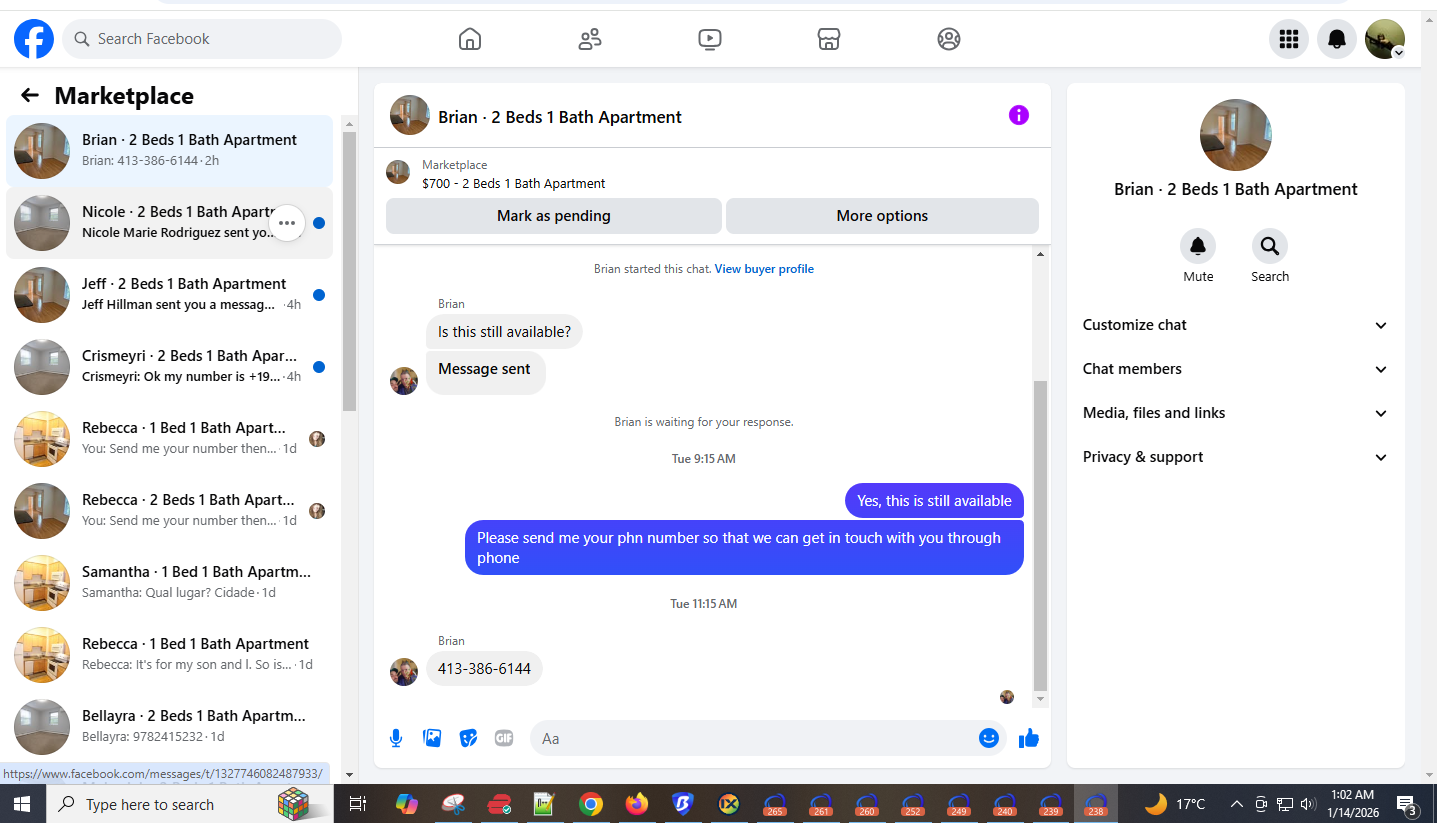Open the Video icon in top navigation
Viewport: 1437px width, 823px height.
click(709, 39)
